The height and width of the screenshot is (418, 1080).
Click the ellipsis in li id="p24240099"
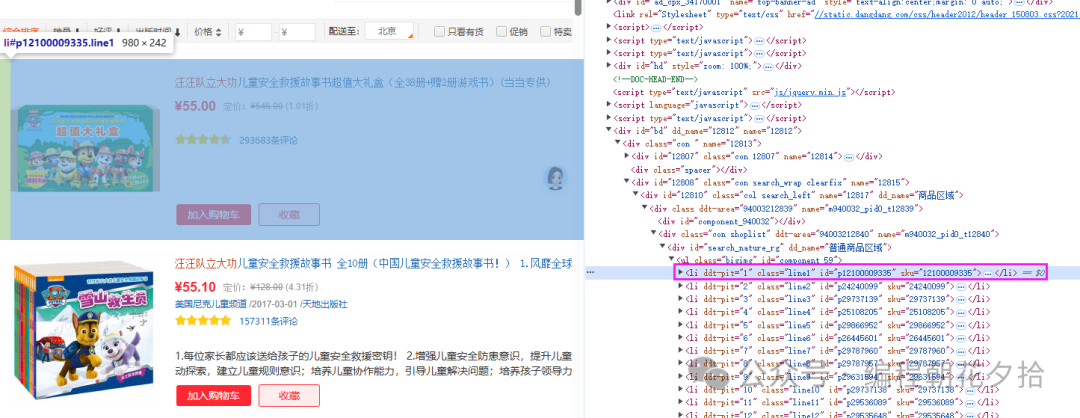962,286
